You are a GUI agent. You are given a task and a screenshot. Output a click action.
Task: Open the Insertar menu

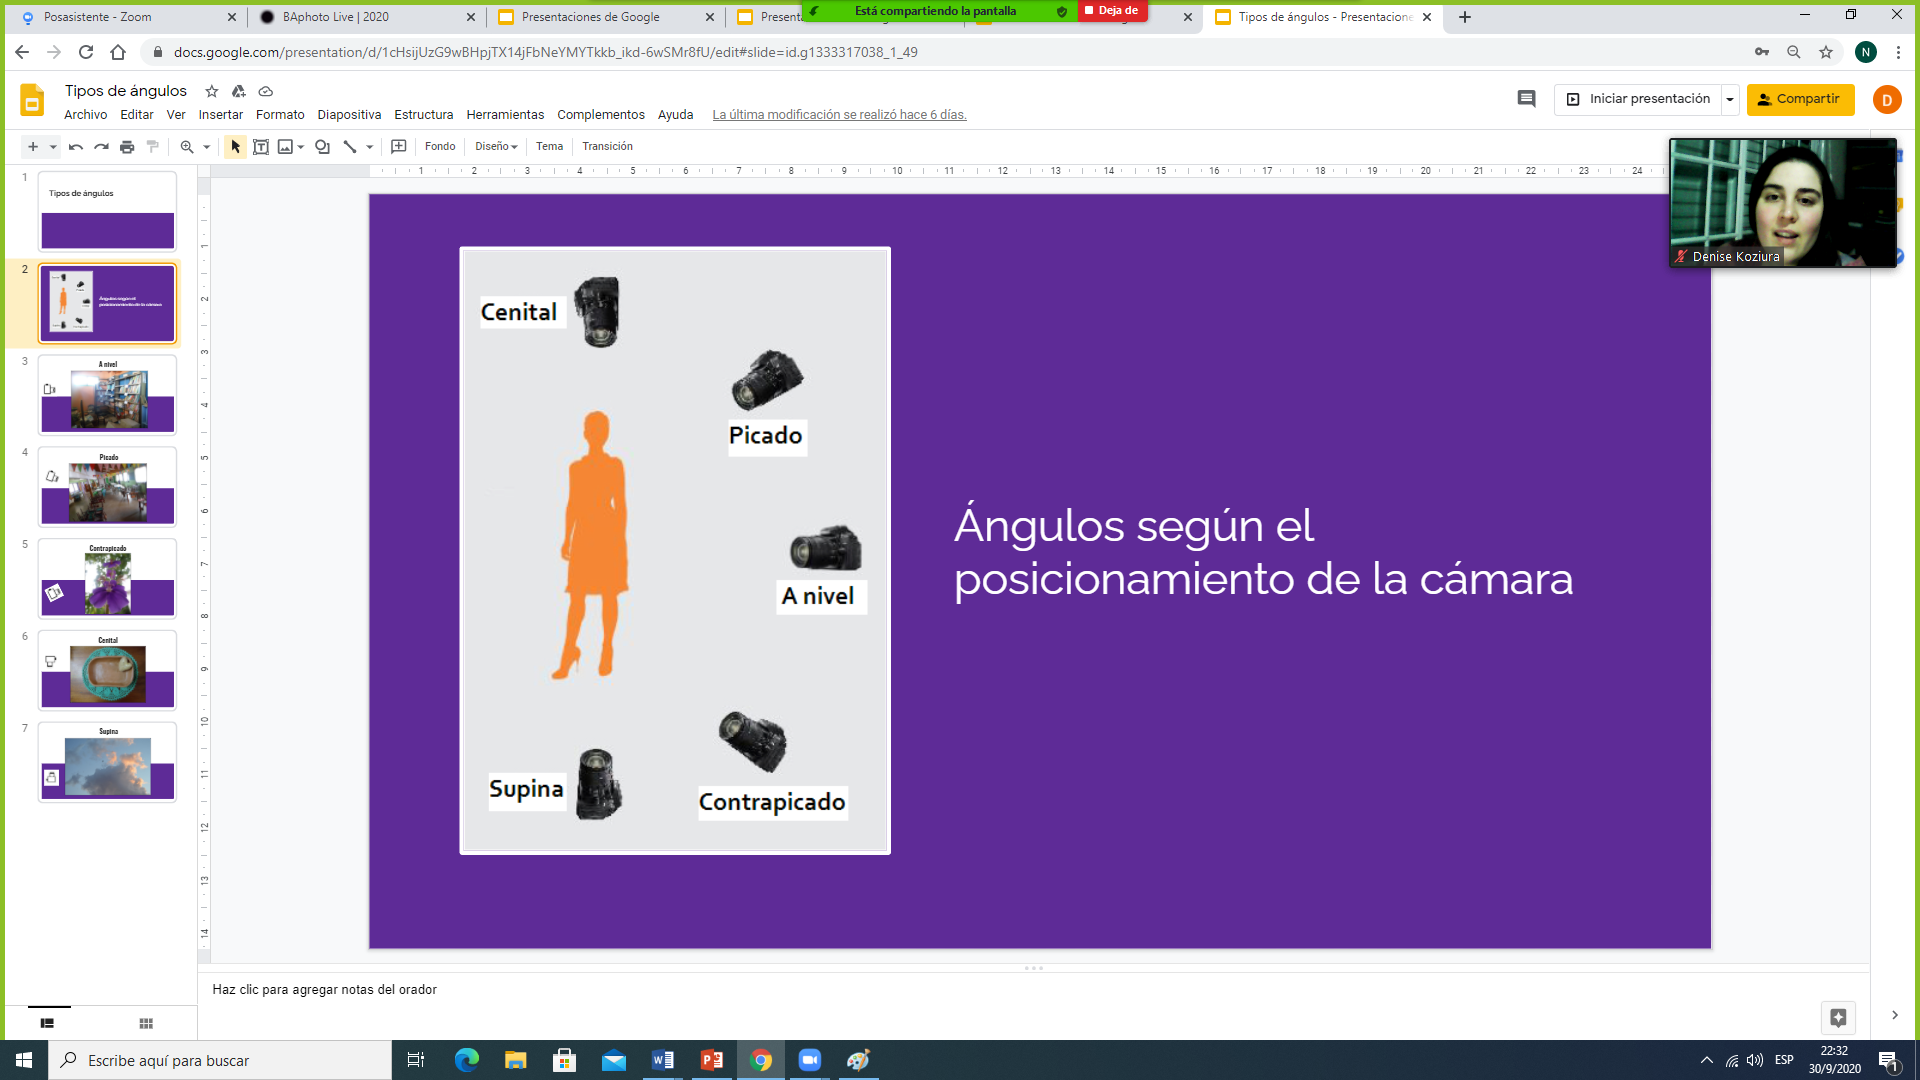tap(220, 115)
